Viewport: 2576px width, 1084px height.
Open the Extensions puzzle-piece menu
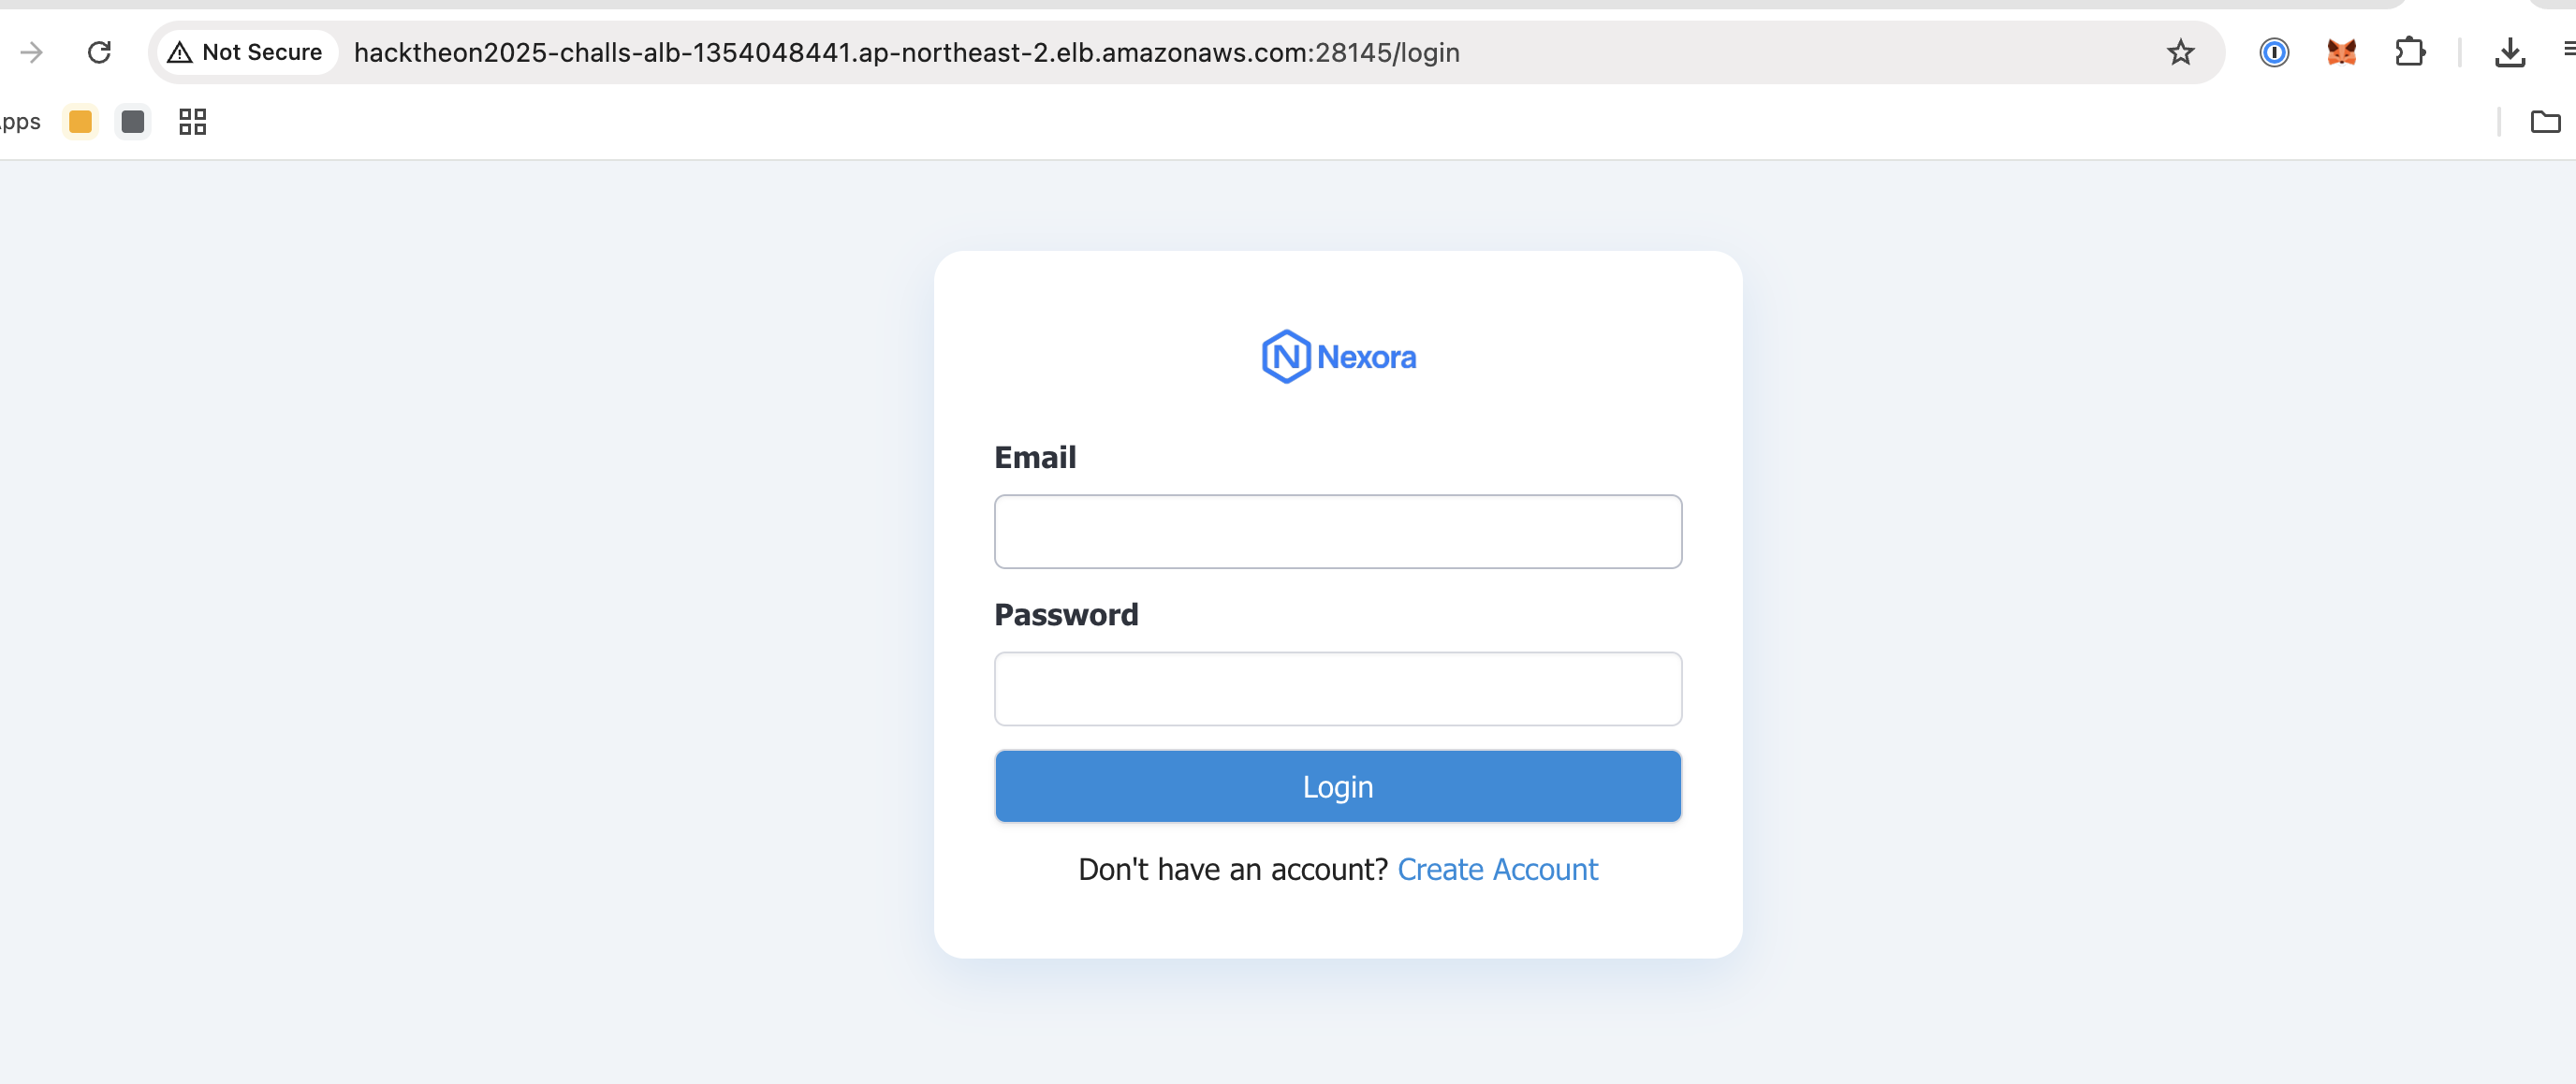tap(2410, 52)
